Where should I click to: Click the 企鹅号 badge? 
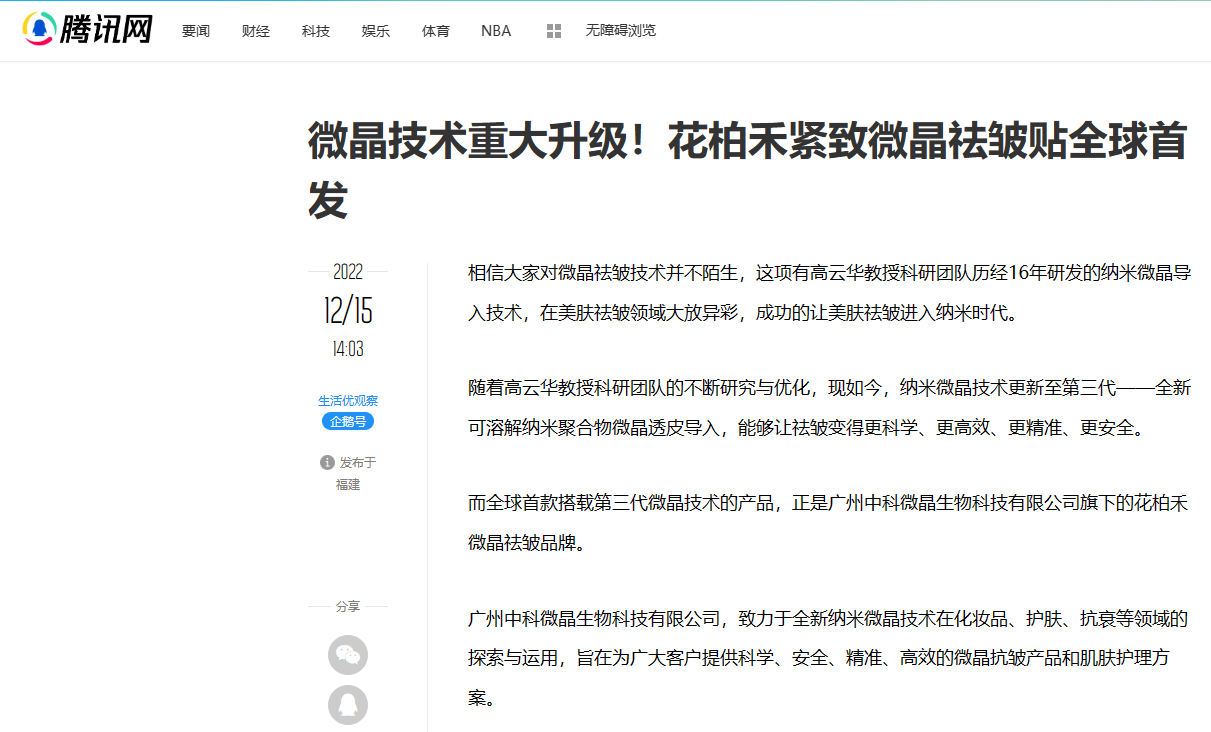[348, 421]
